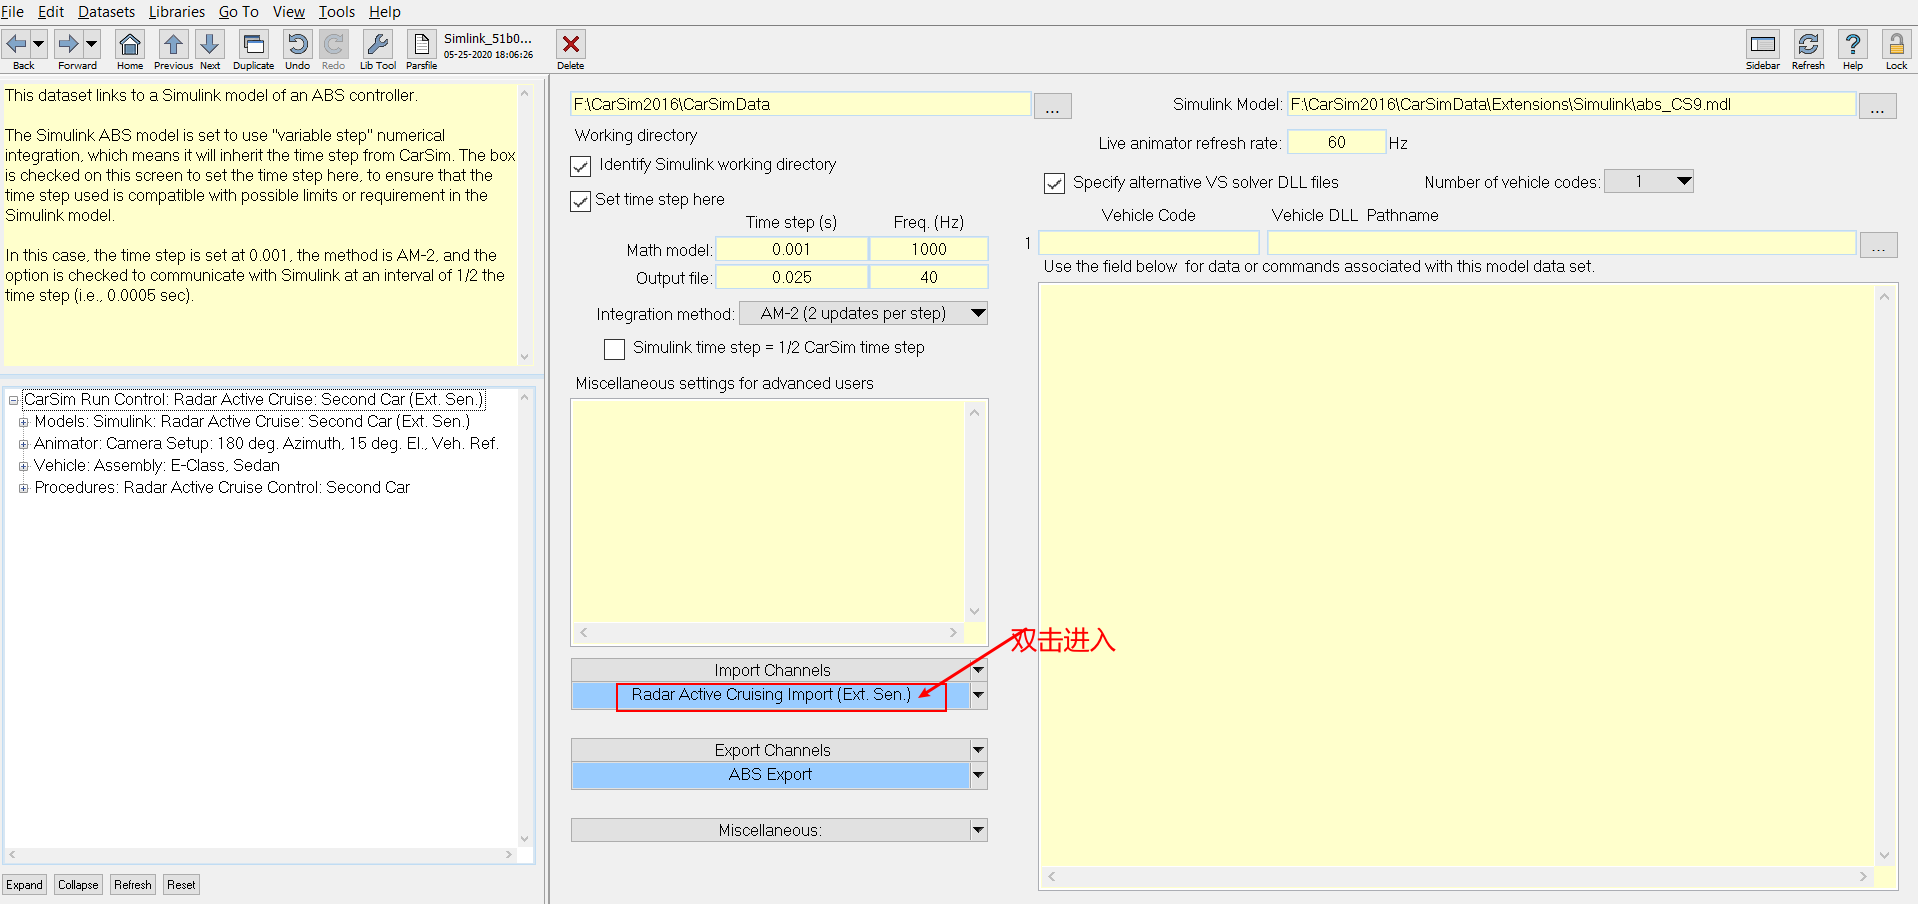Open Miscellaneous dropdown arrow
The image size is (1918, 904).
[x=978, y=830]
